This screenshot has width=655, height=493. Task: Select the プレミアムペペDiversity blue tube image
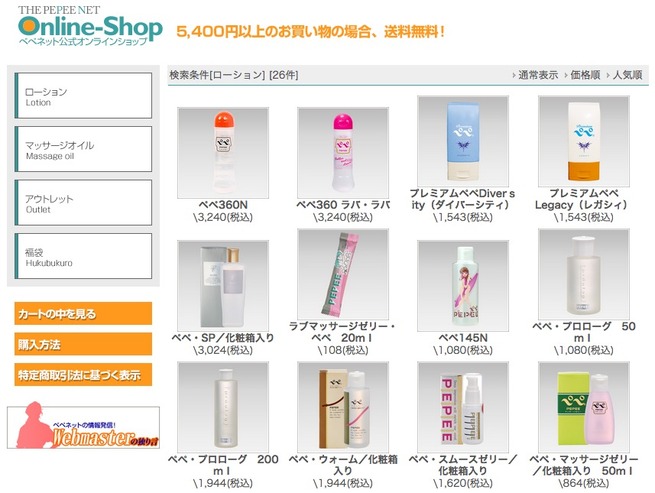[463, 141]
